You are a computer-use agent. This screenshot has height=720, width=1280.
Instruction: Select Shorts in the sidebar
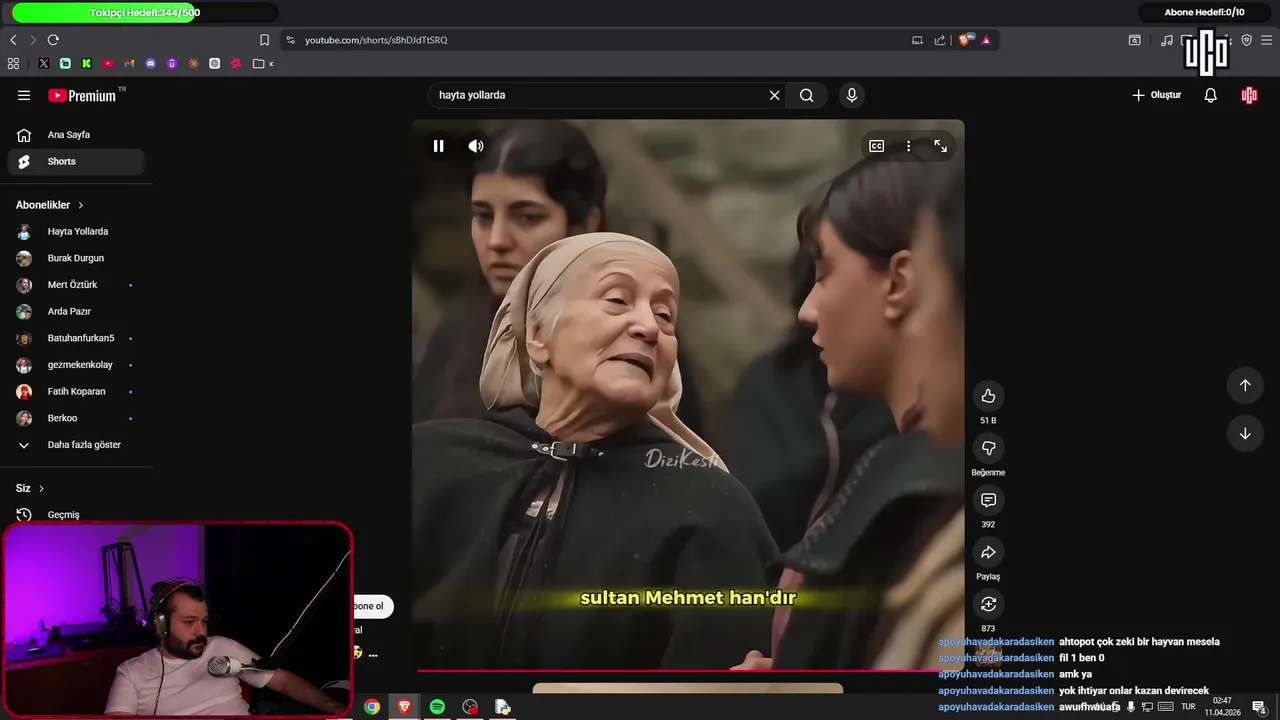76,161
